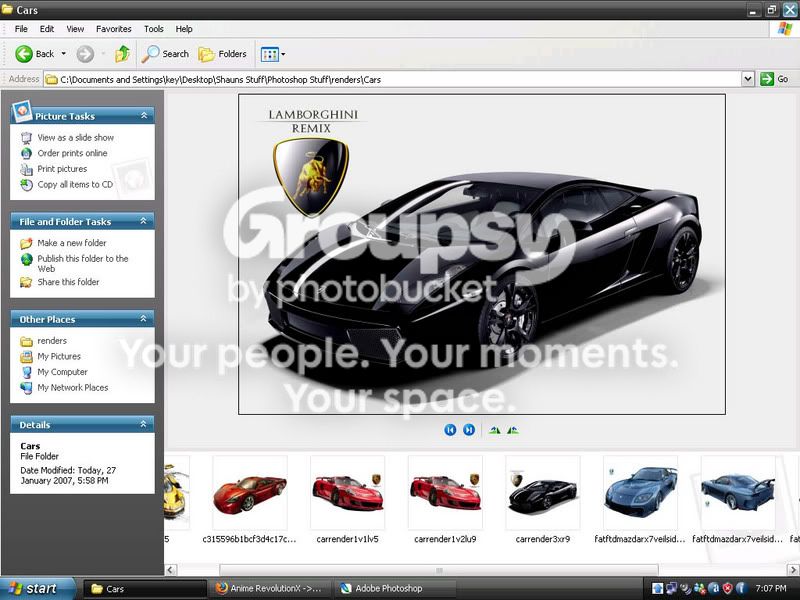Click the Previous Image filmstrip button
Screen dimensions: 800x600
pyautogui.click(x=450, y=430)
